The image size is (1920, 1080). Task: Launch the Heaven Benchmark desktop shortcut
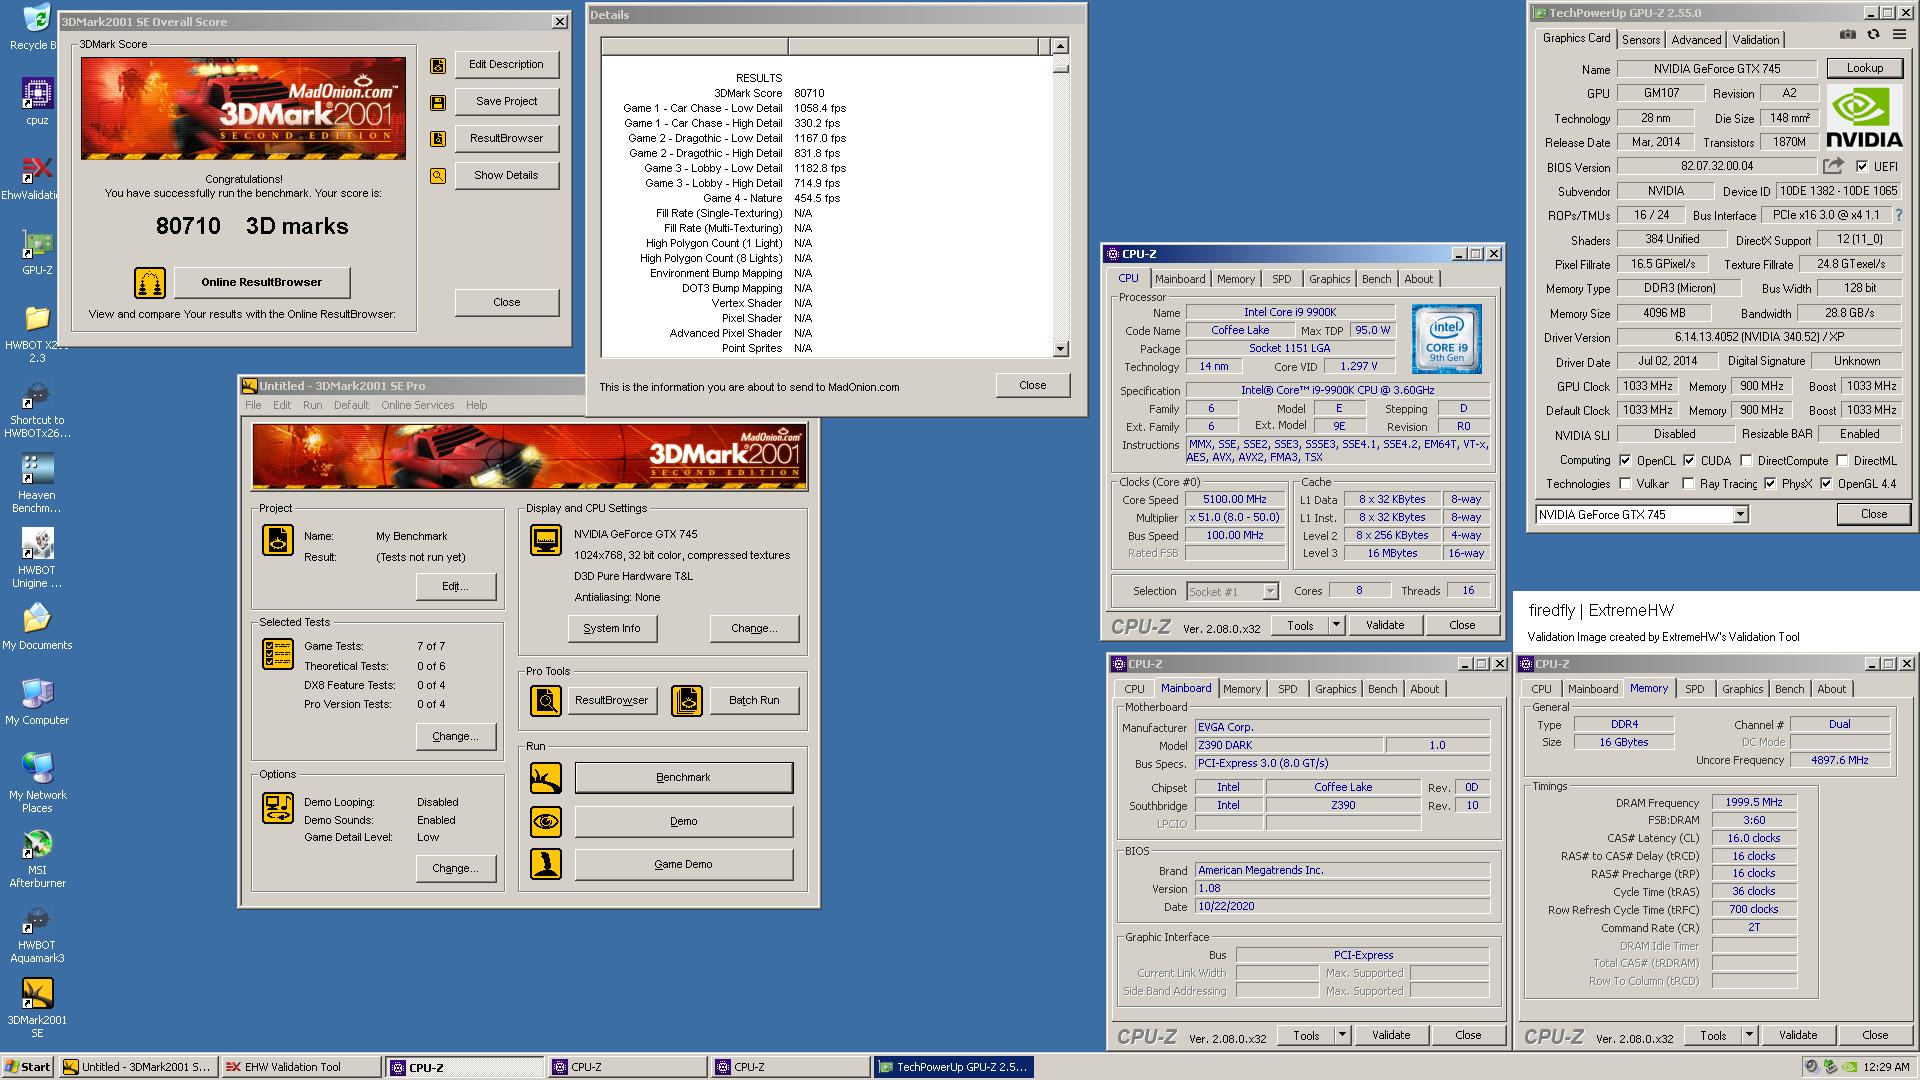click(37, 469)
